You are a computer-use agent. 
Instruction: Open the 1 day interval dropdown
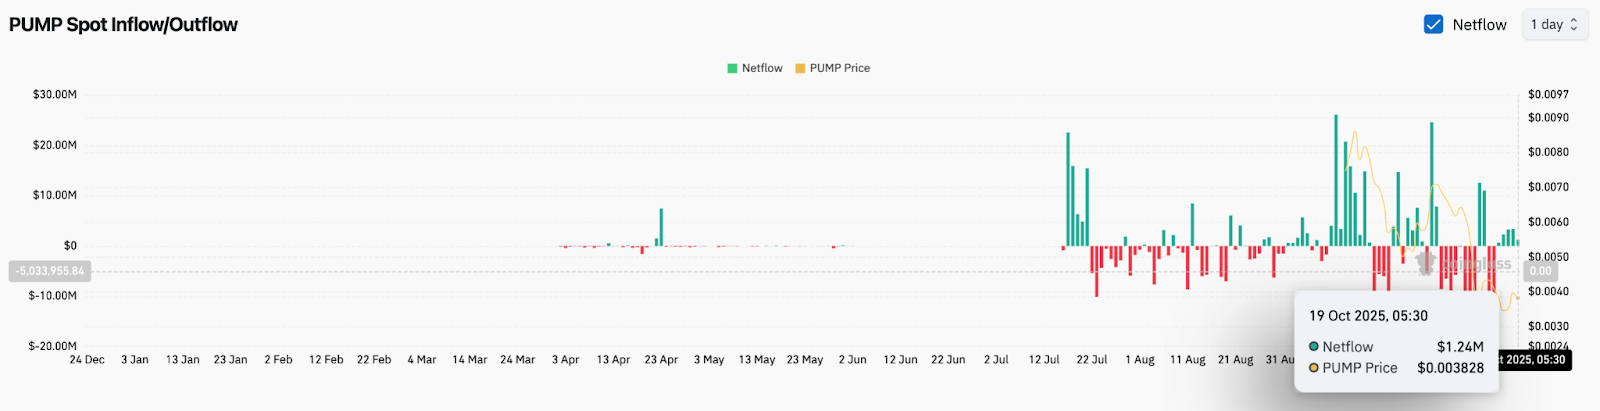(x=1554, y=25)
